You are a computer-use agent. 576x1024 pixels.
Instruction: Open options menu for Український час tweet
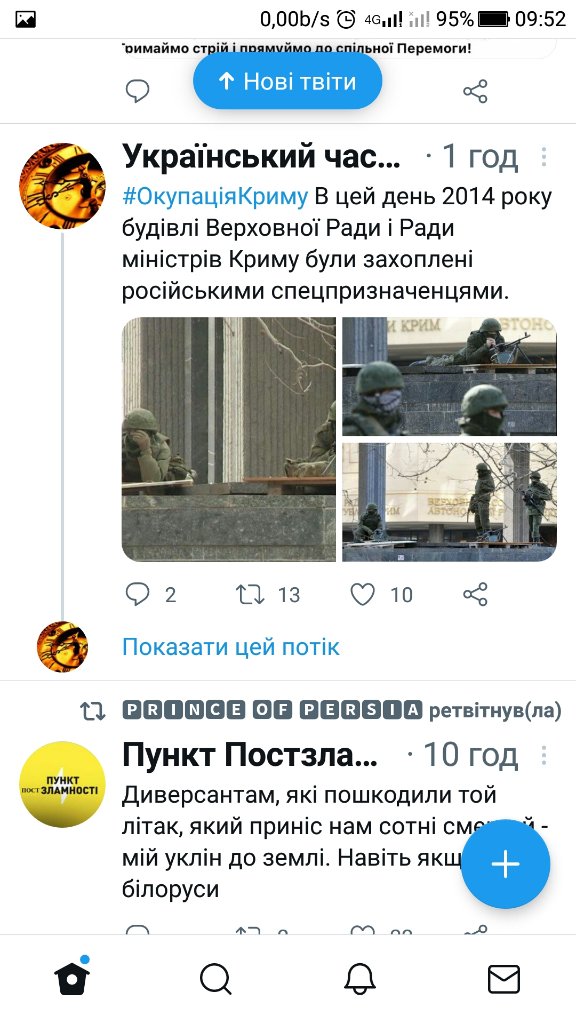tap(543, 157)
